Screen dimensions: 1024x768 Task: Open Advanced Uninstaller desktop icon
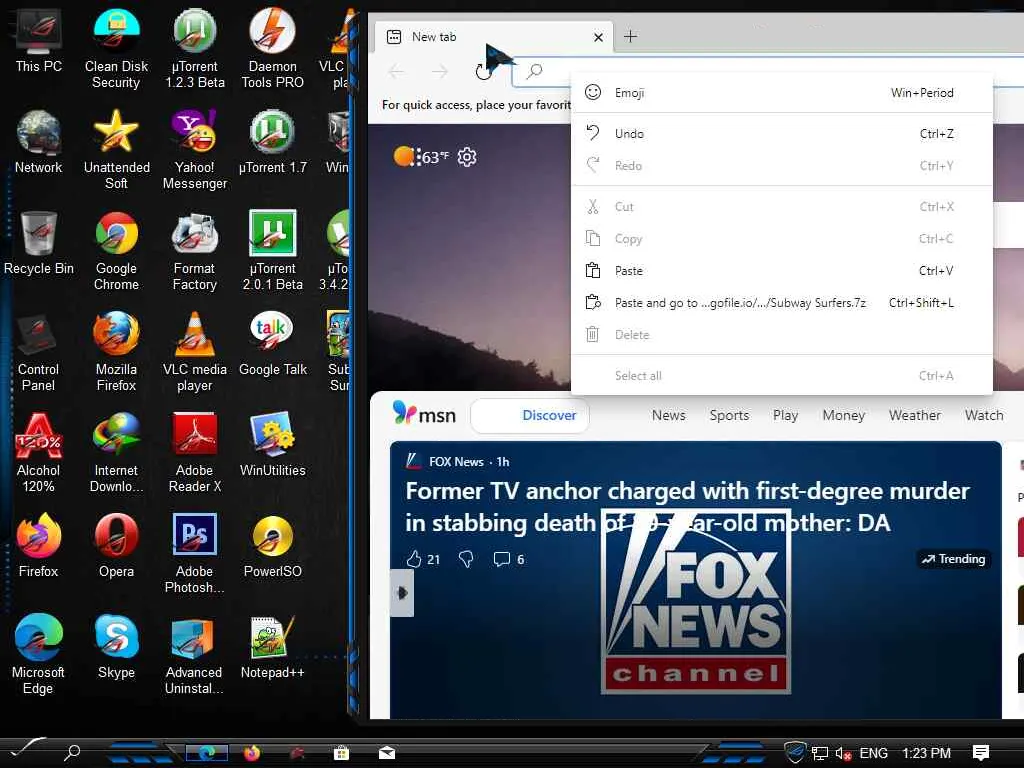point(195,654)
